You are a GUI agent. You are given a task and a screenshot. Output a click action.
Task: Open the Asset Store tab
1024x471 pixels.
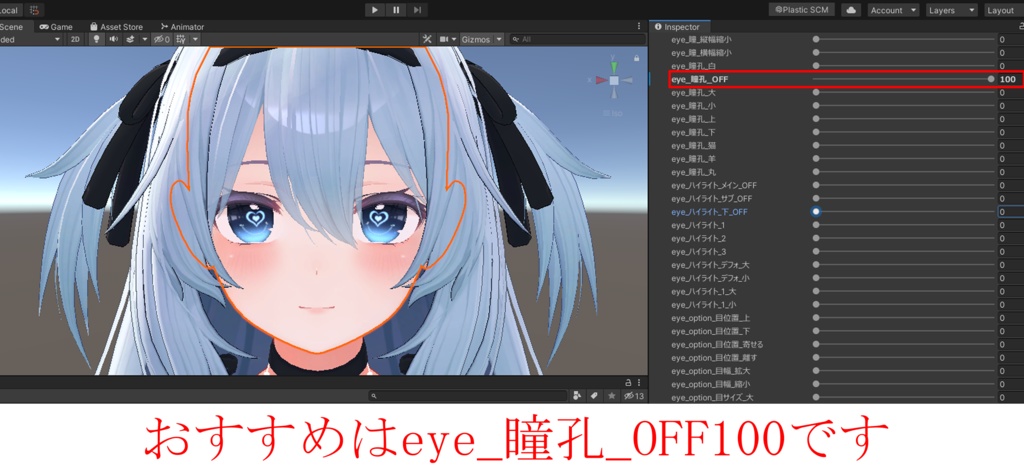tap(116, 27)
